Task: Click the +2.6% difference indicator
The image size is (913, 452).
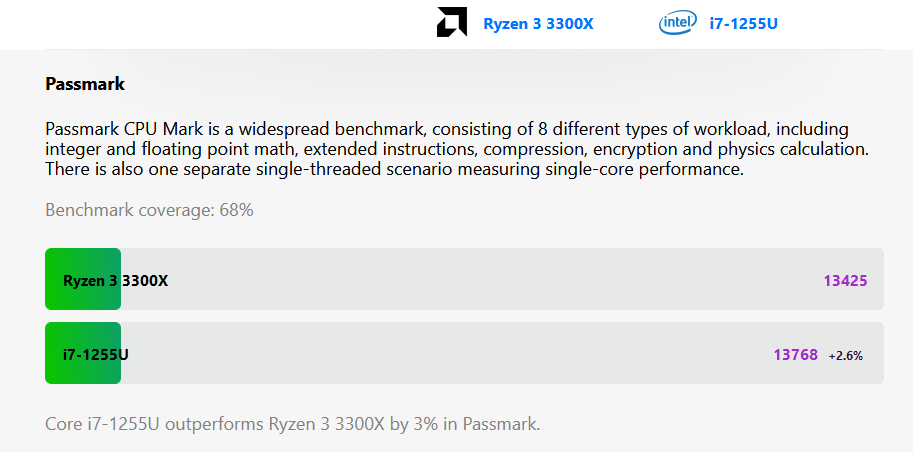Action: tap(845, 355)
